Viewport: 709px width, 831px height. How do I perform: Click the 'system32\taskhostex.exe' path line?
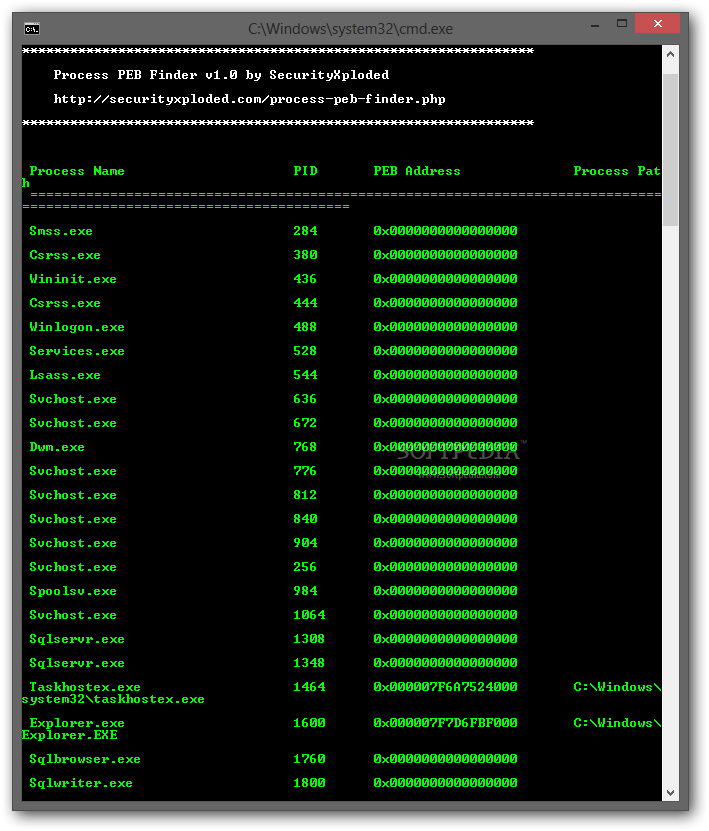(113, 700)
